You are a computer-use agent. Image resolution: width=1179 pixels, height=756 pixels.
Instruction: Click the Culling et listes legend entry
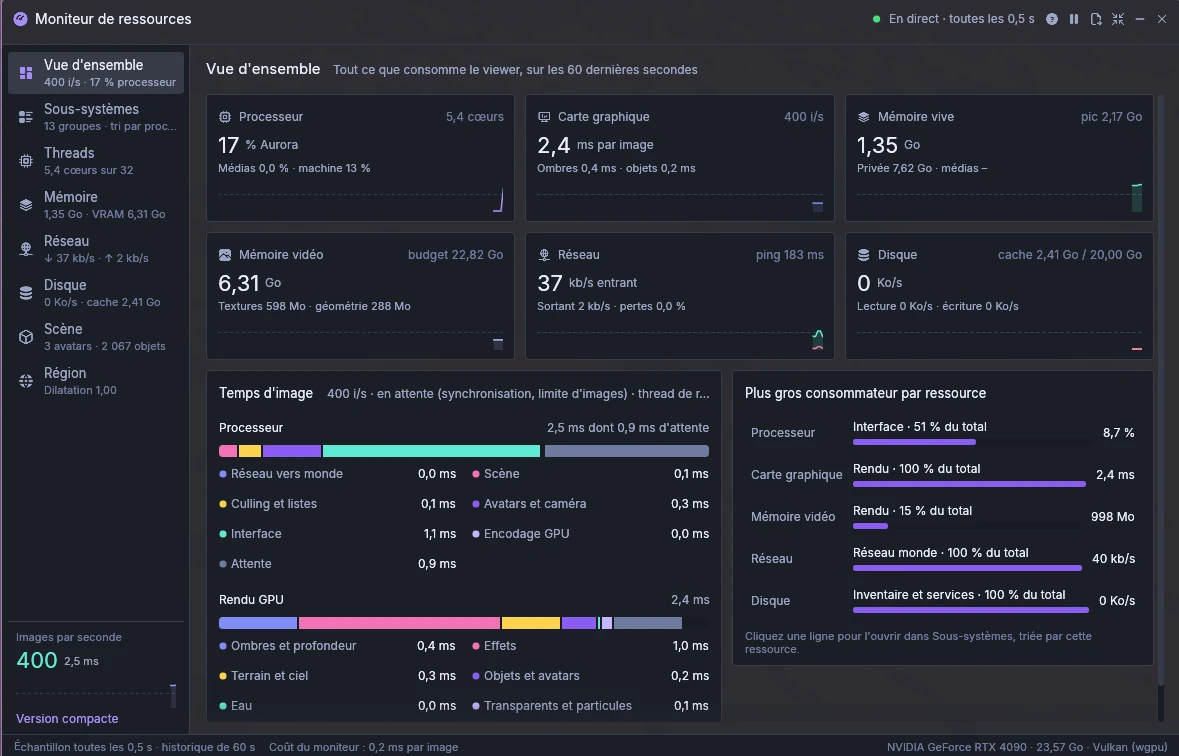(x=338, y=504)
